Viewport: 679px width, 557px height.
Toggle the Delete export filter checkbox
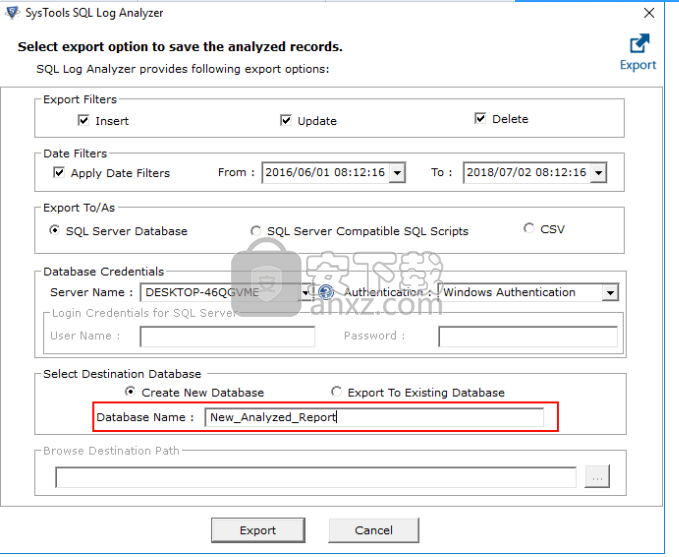(x=480, y=118)
